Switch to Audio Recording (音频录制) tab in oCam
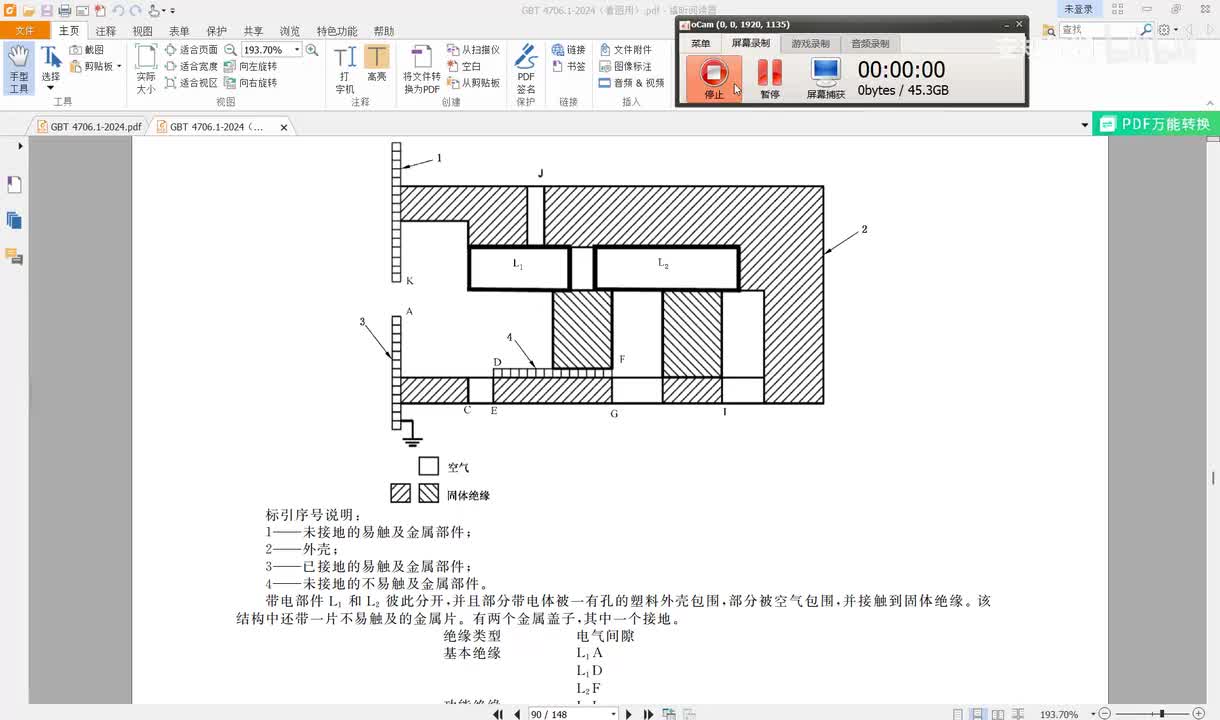Screen dimensions: 1220x720 point(870,44)
